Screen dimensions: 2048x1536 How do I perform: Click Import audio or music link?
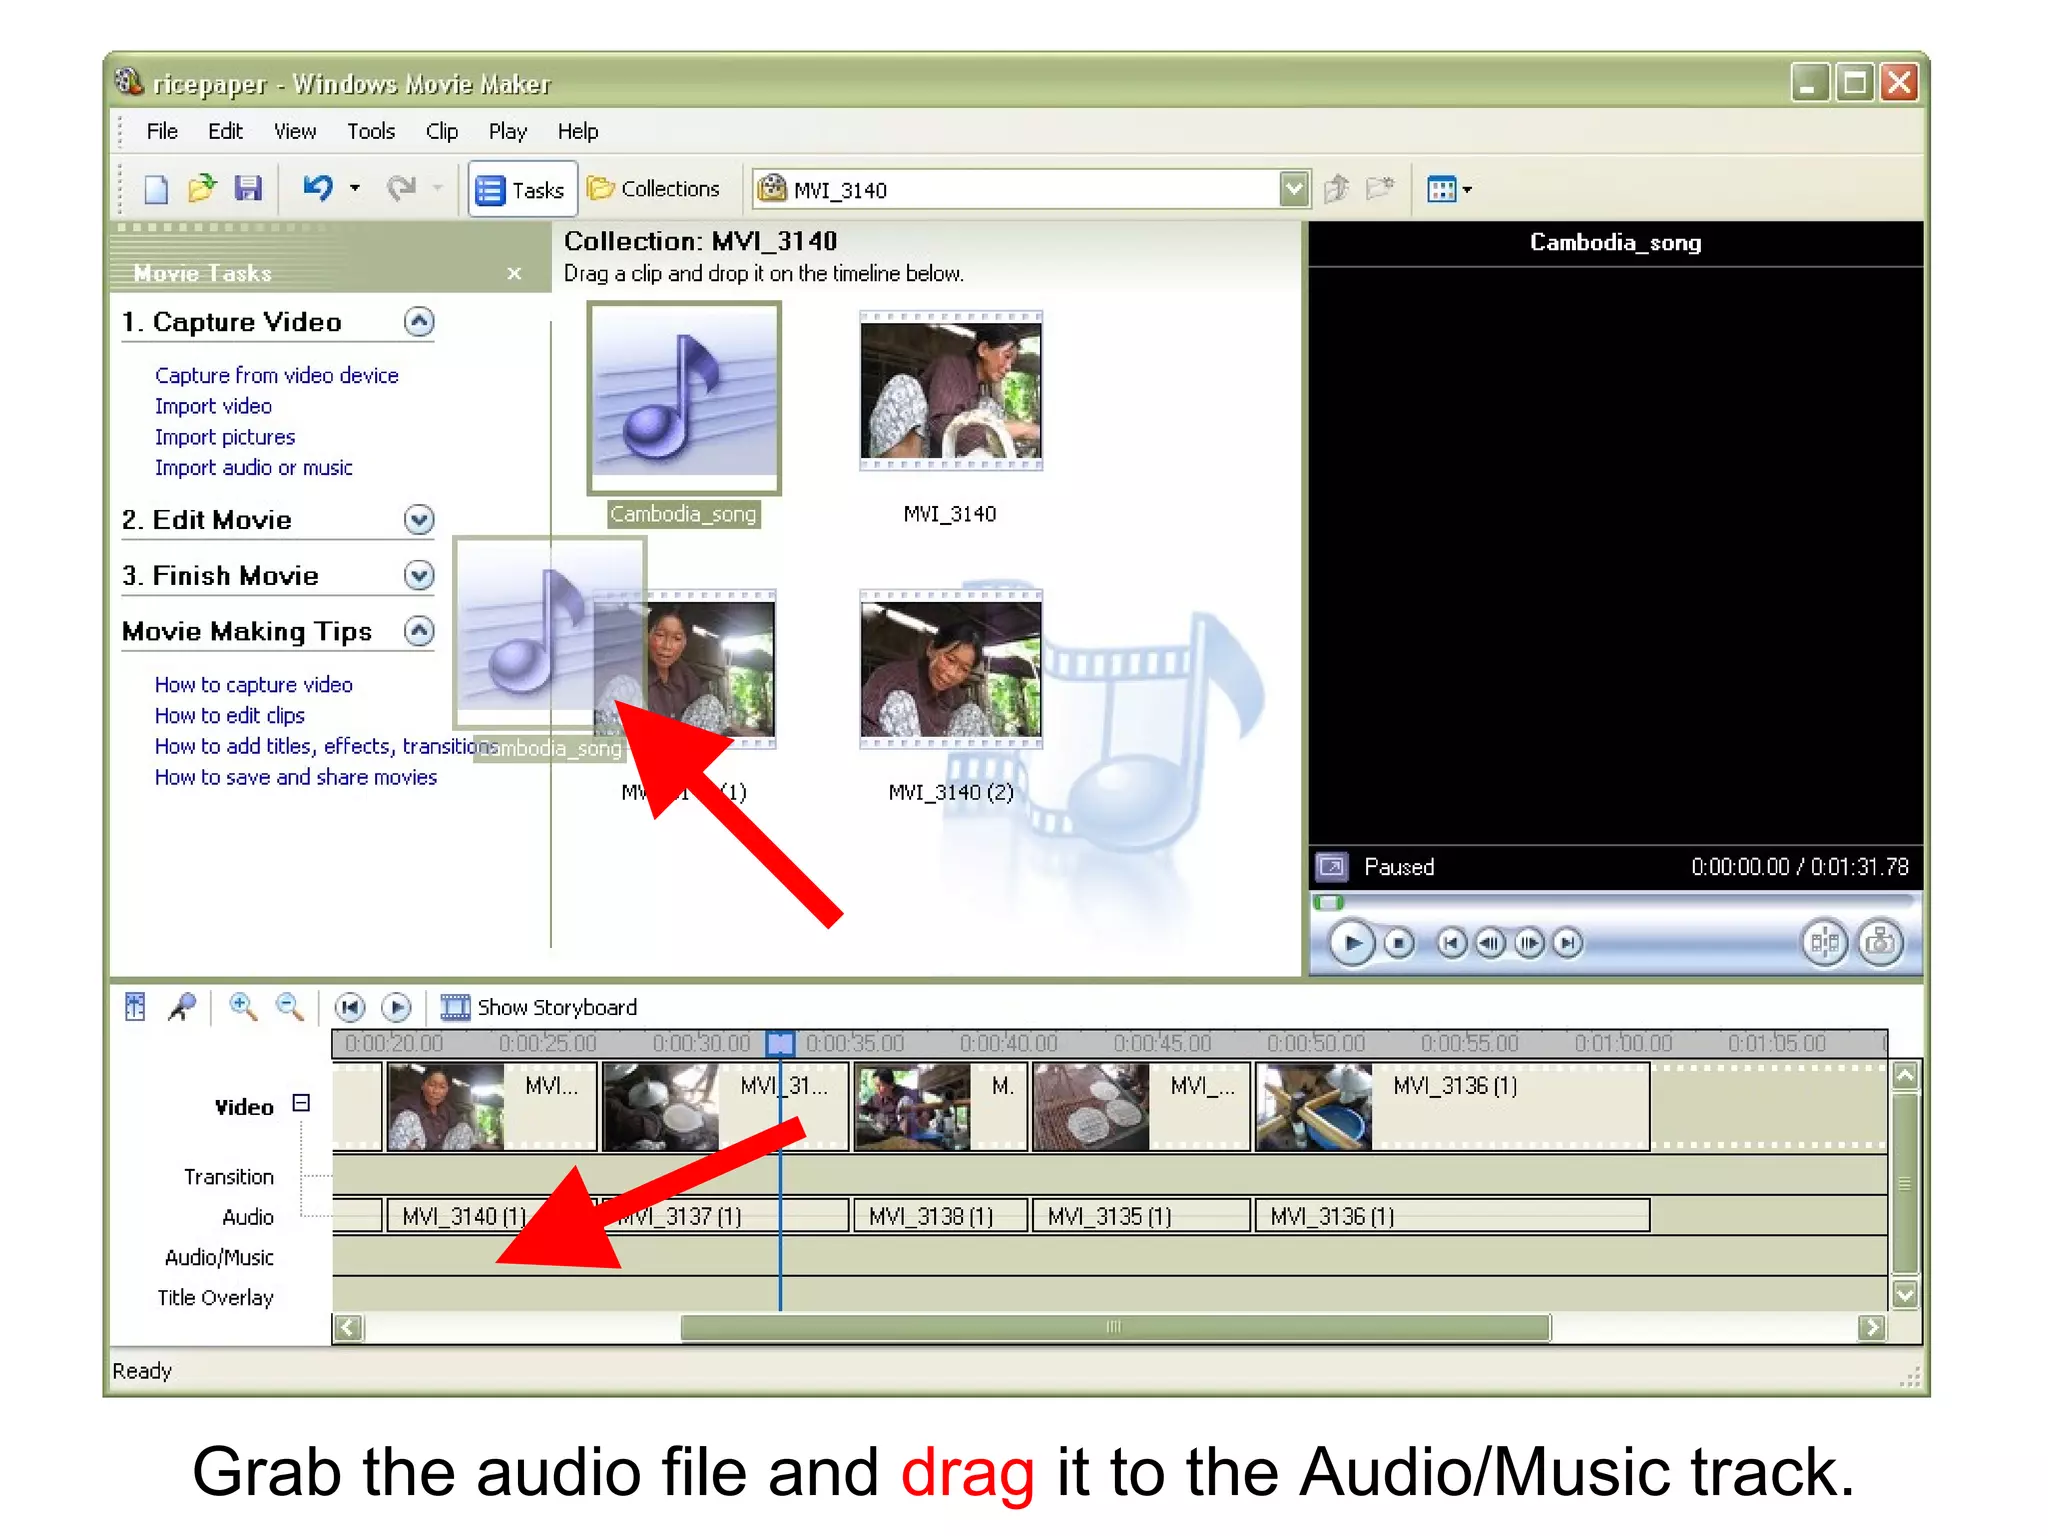pos(253,467)
